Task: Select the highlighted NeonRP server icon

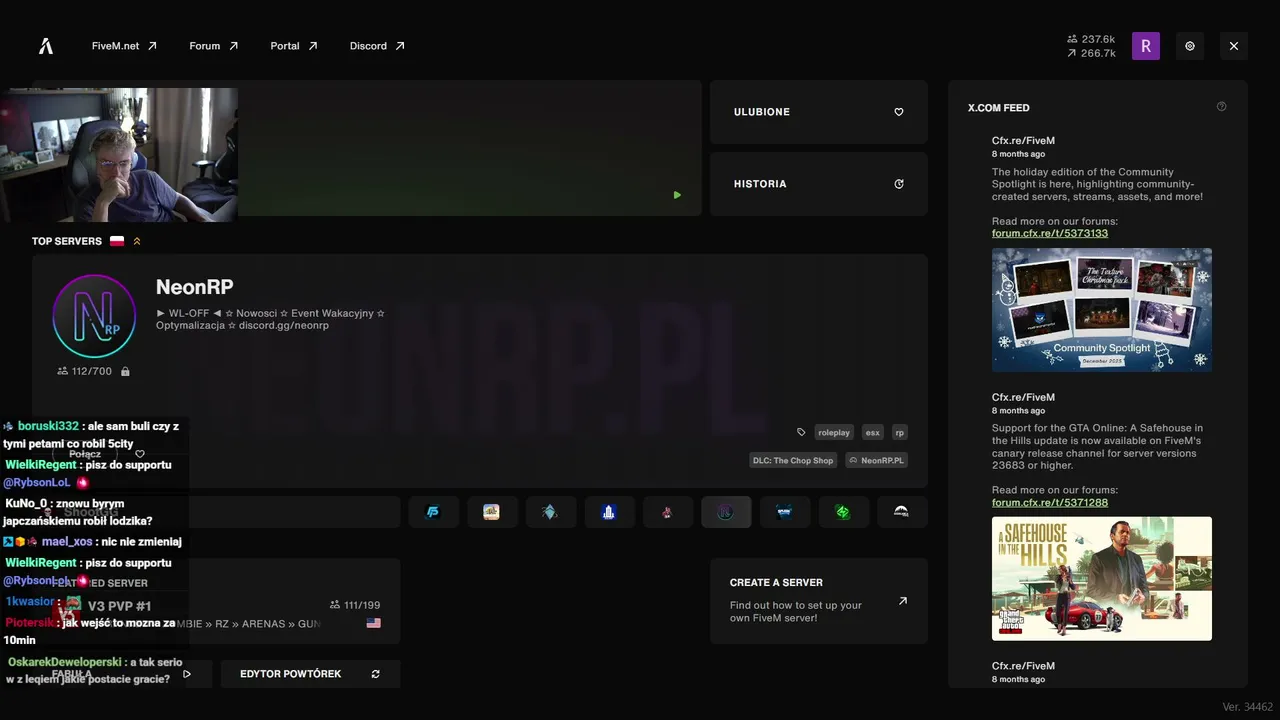Action: [x=726, y=512]
